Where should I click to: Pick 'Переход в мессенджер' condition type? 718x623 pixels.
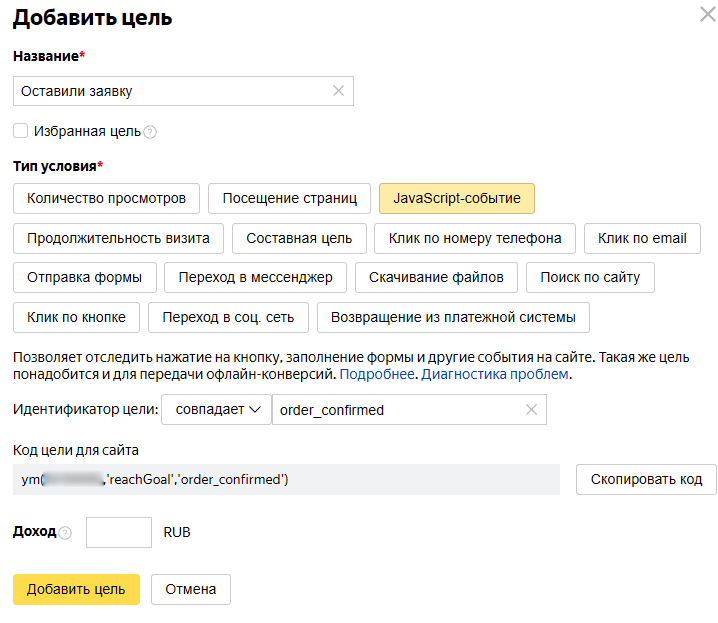pos(255,277)
